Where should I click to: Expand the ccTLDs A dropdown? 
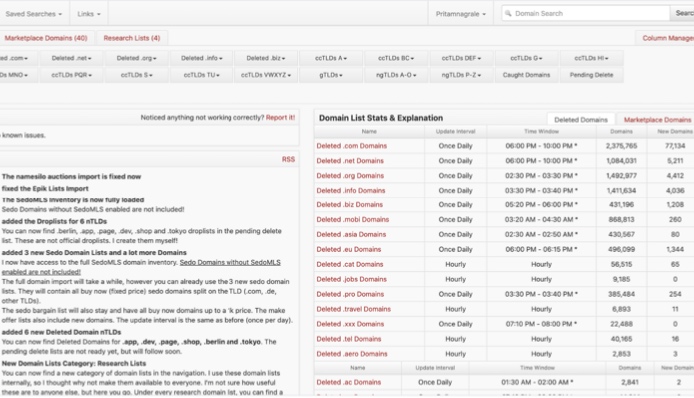click(x=331, y=58)
